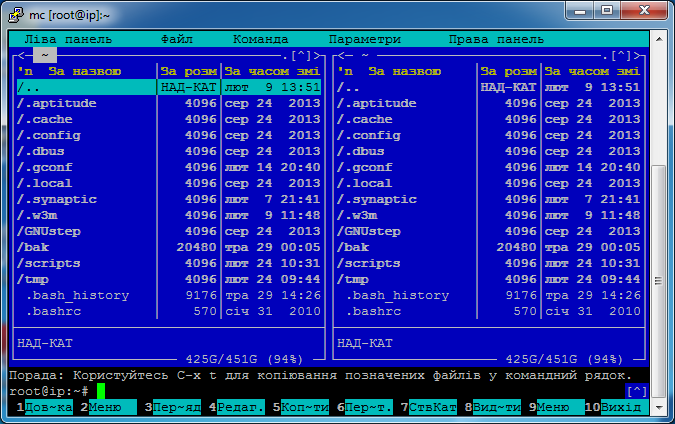Viewport: 675px width, 424px height.
Task: Click the terminal scrollbar up arrow
Action: coord(659,39)
